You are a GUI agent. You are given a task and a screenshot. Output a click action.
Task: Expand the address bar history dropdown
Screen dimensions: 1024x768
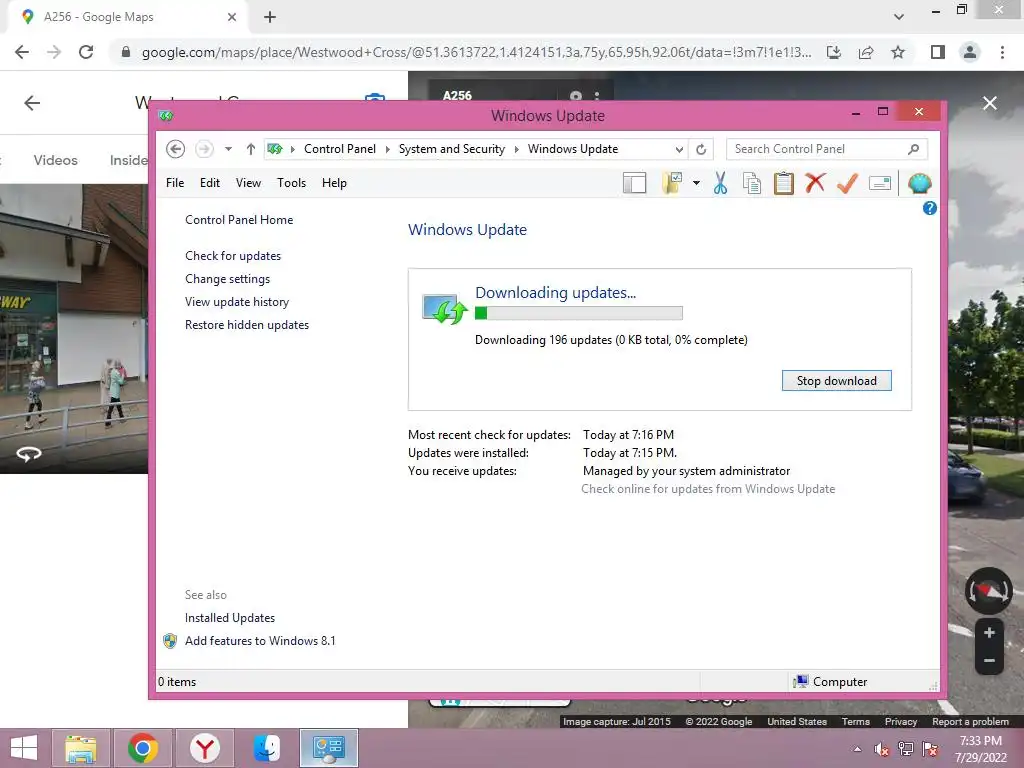point(679,149)
